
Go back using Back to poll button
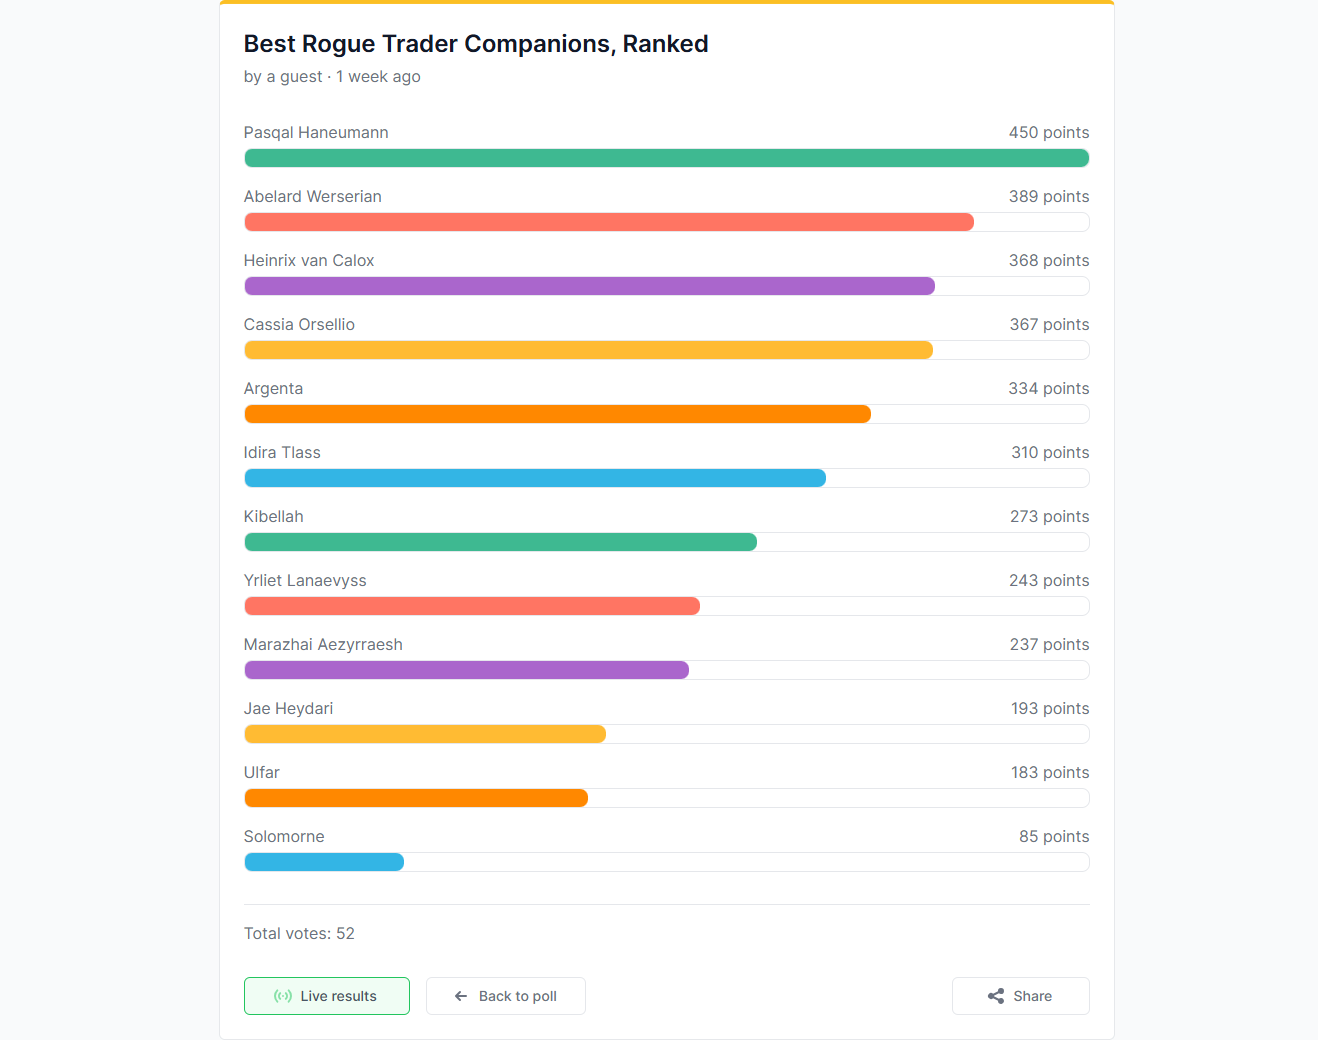[506, 996]
